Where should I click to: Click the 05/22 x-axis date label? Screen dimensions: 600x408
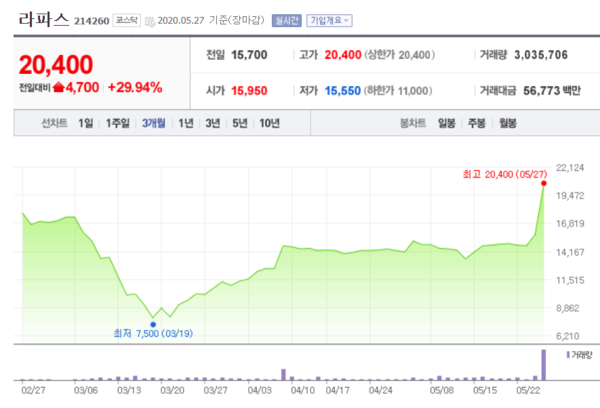tap(528, 390)
